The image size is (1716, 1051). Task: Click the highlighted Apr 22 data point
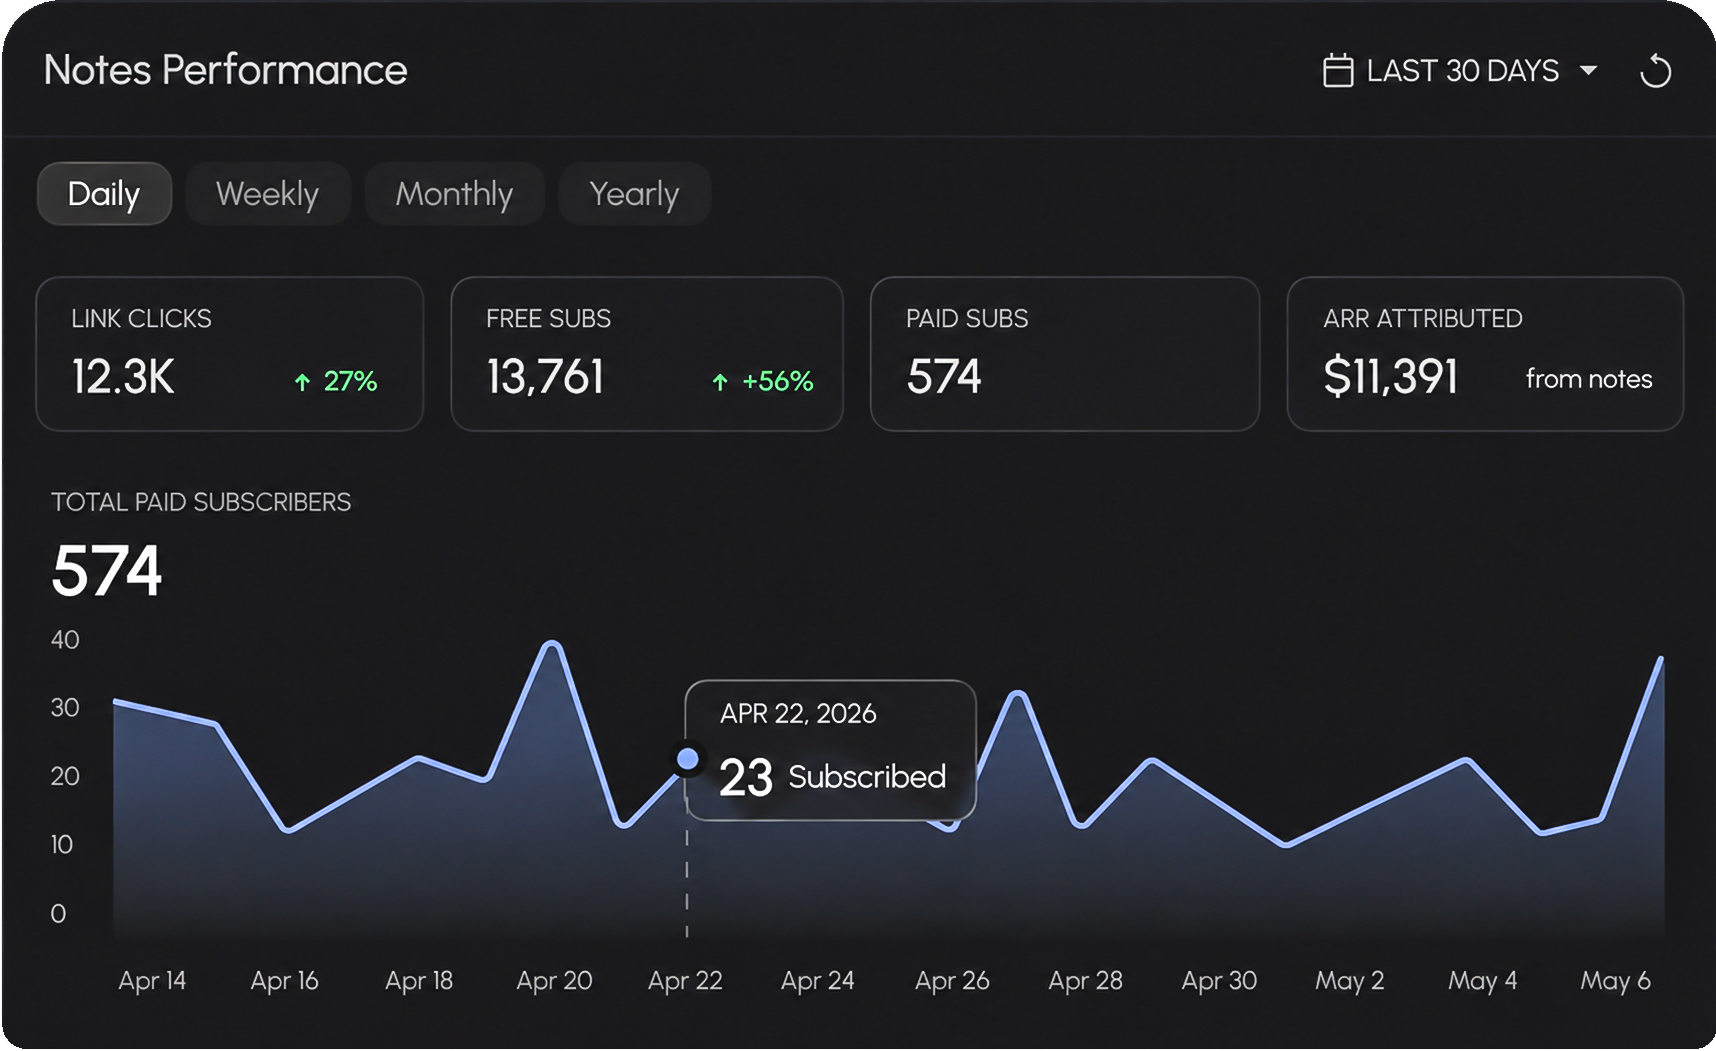click(687, 759)
